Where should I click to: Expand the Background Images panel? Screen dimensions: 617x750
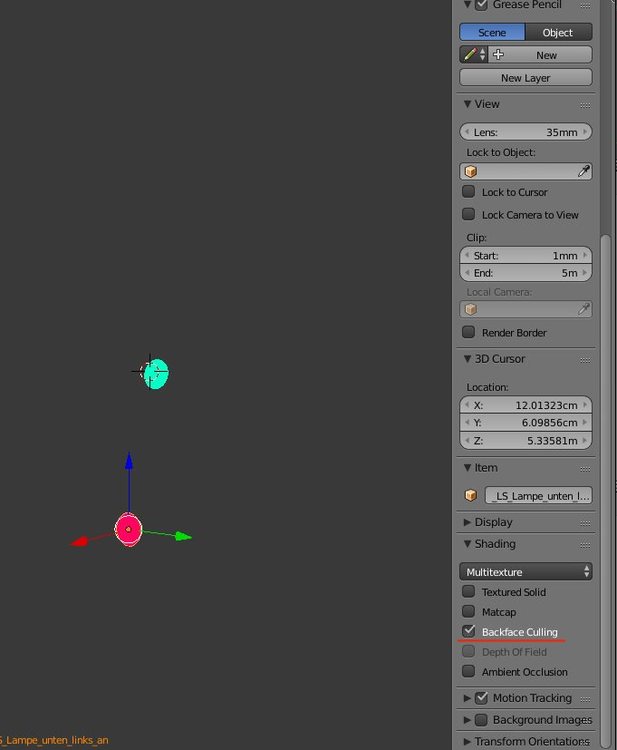(467, 720)
